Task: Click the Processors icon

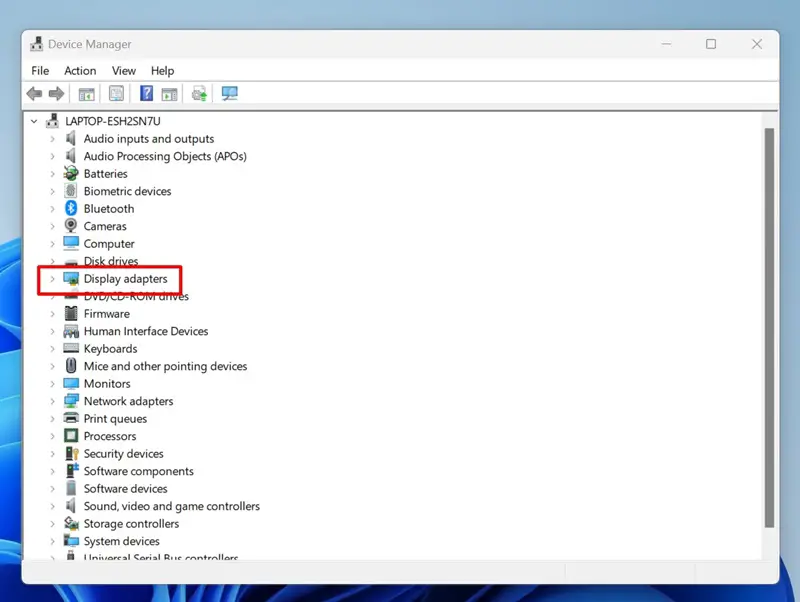Action: coord(71,436)
